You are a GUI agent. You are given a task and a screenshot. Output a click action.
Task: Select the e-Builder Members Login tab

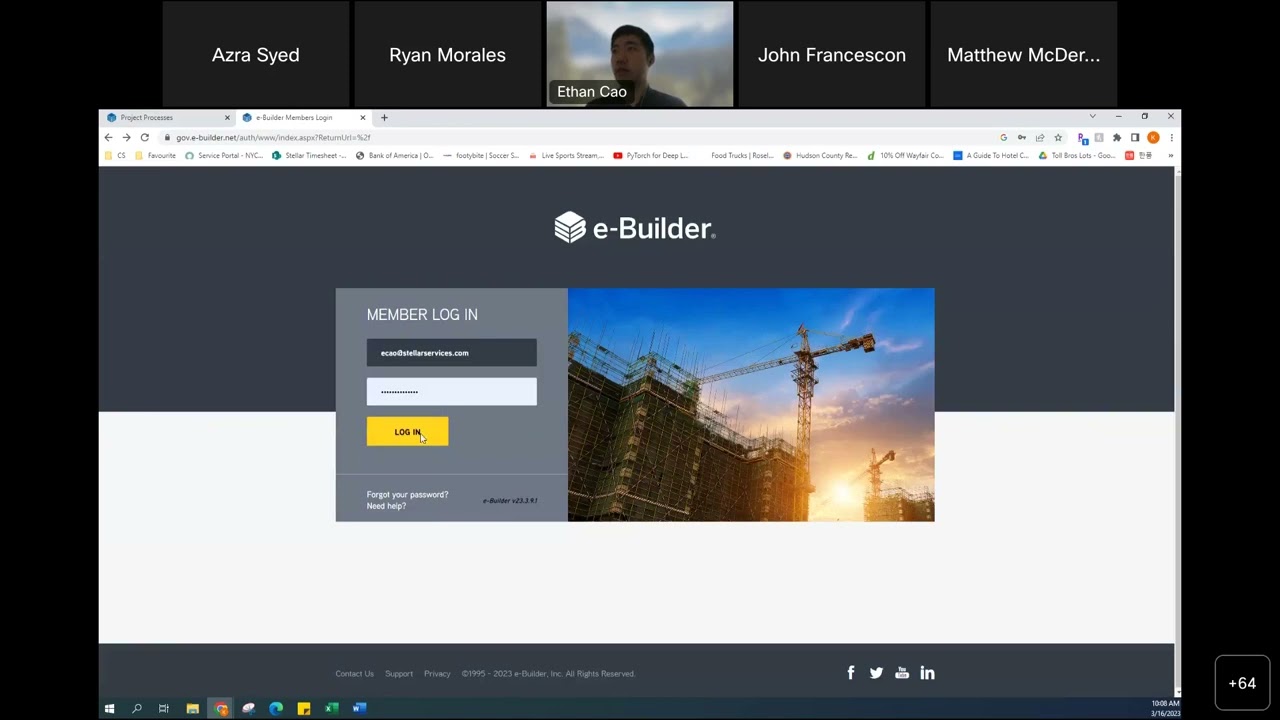point(304,117)
